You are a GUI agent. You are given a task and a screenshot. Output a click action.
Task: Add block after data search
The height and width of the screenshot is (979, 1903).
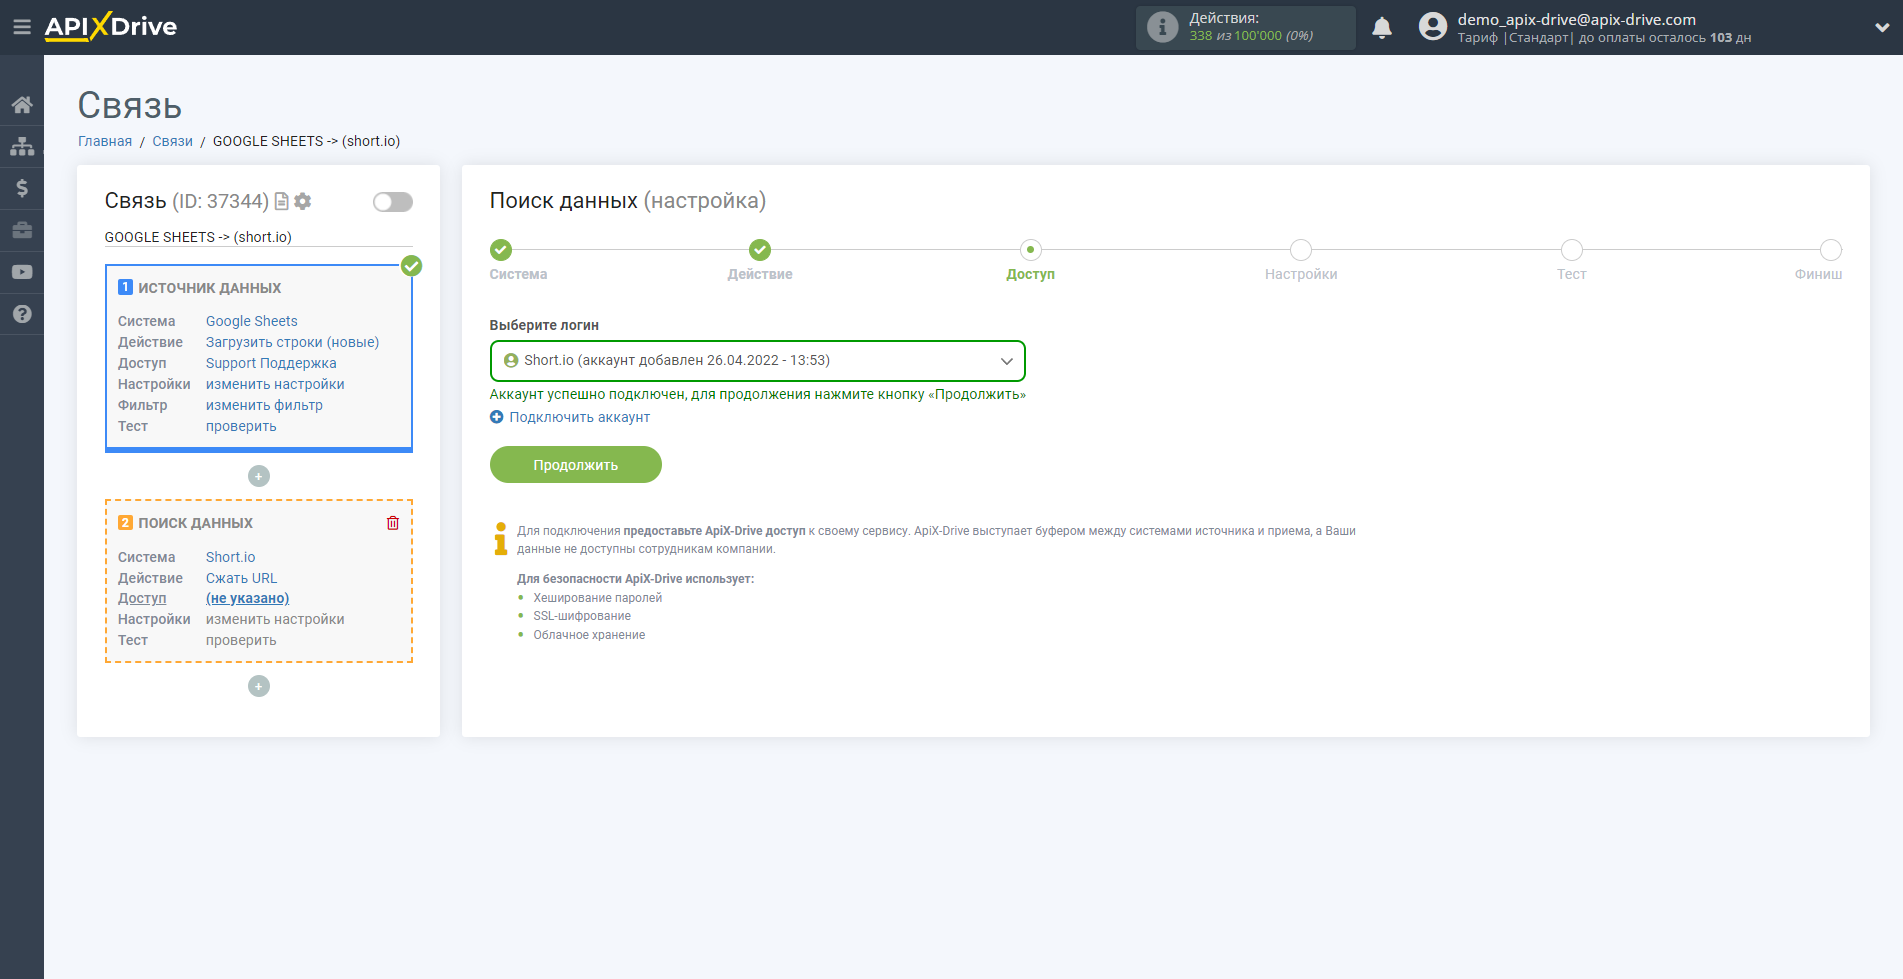tap(259, 686)
